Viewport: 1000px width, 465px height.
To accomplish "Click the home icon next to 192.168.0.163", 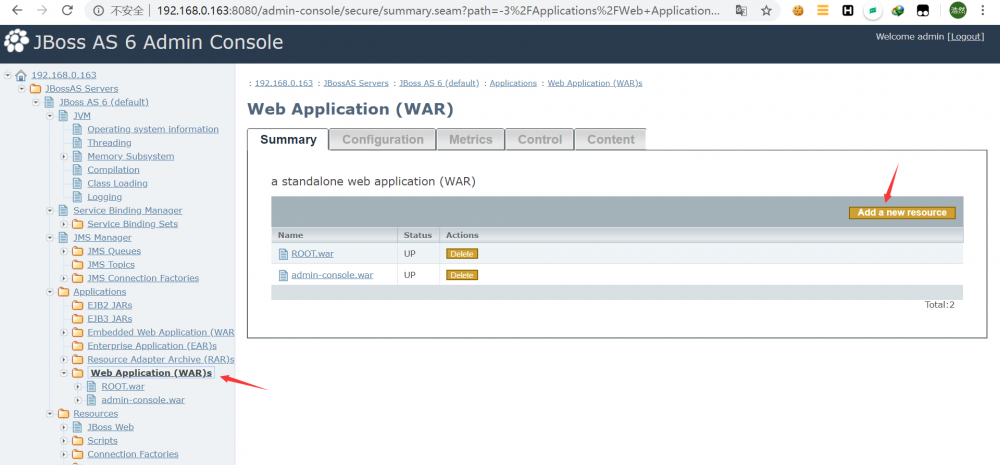I will (21, 75).
